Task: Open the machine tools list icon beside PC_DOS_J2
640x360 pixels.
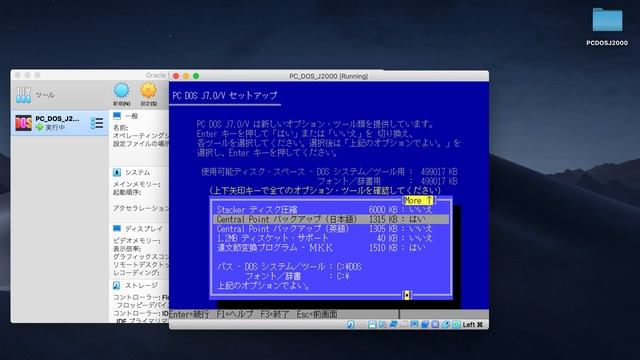Action: [97, 123]
